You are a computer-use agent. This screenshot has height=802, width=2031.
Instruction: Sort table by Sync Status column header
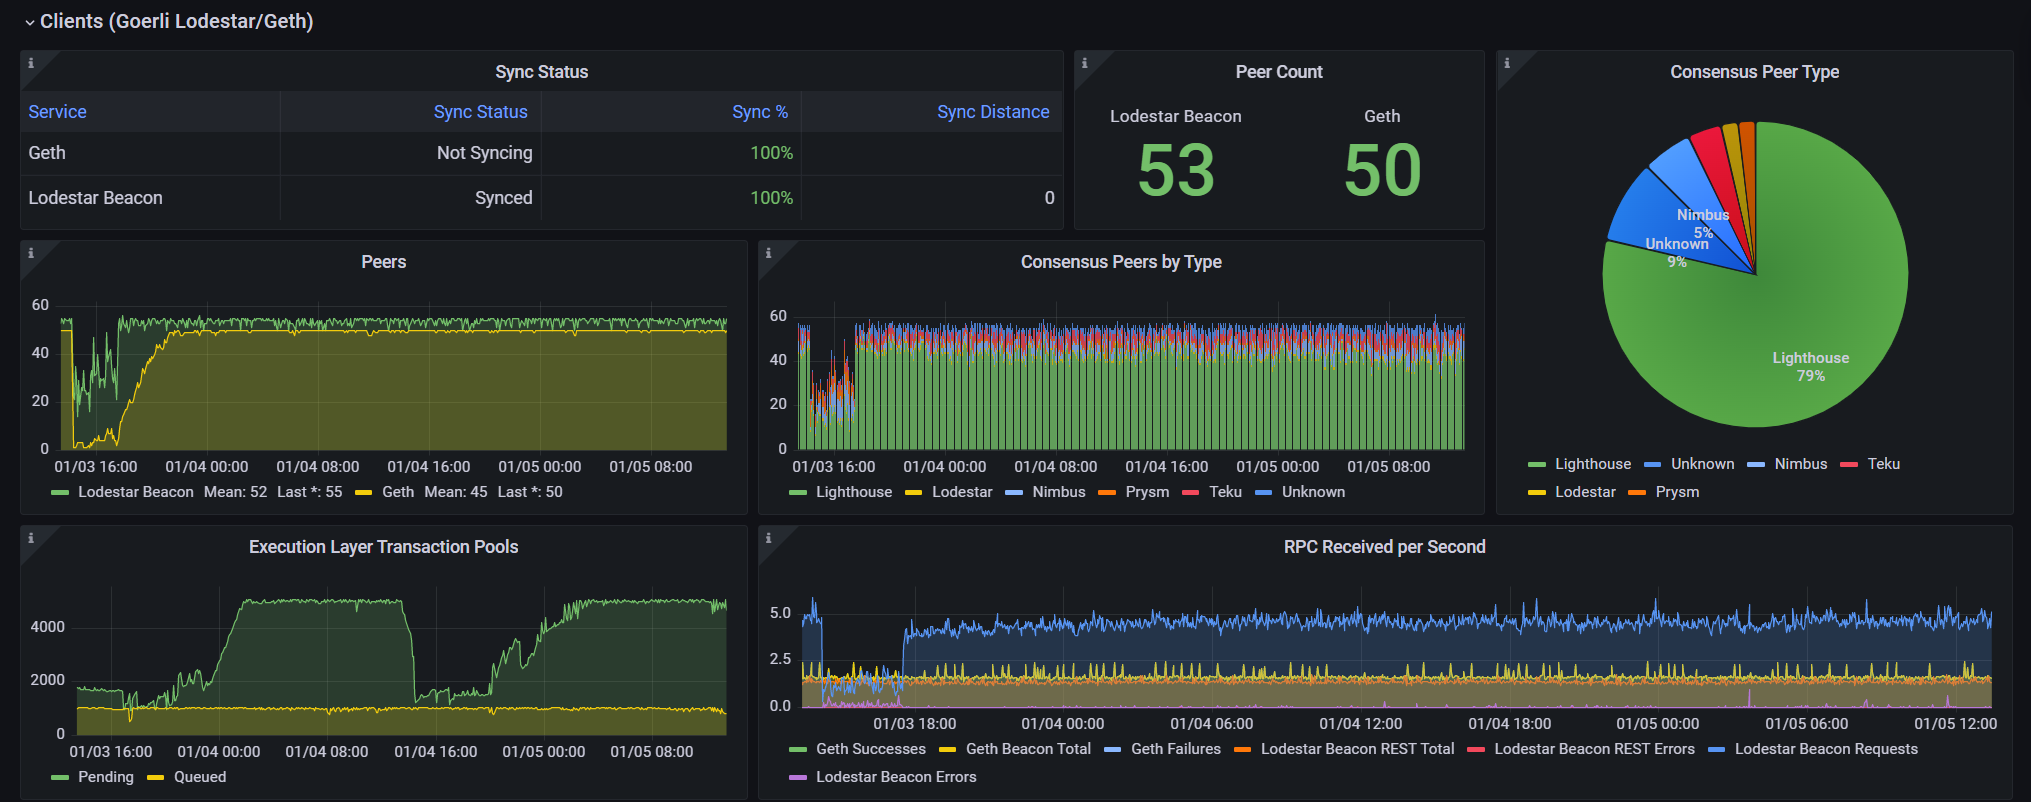(x=480, y=112)
